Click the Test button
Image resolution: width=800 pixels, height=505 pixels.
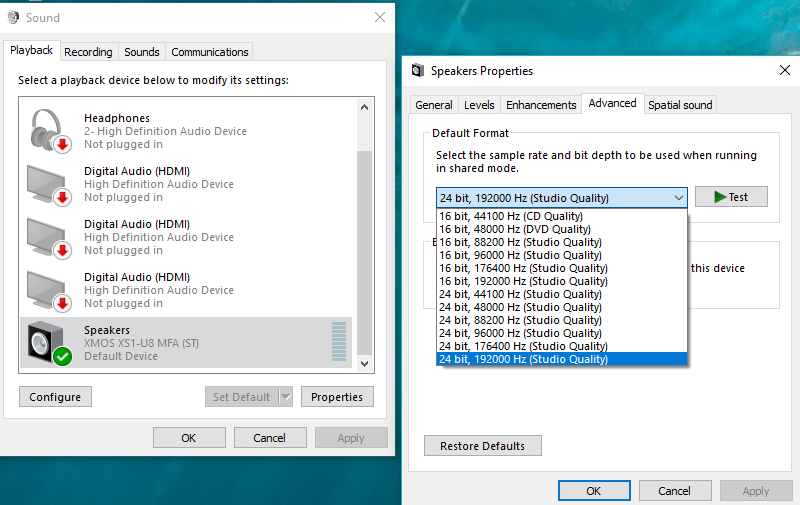[731, 197]
